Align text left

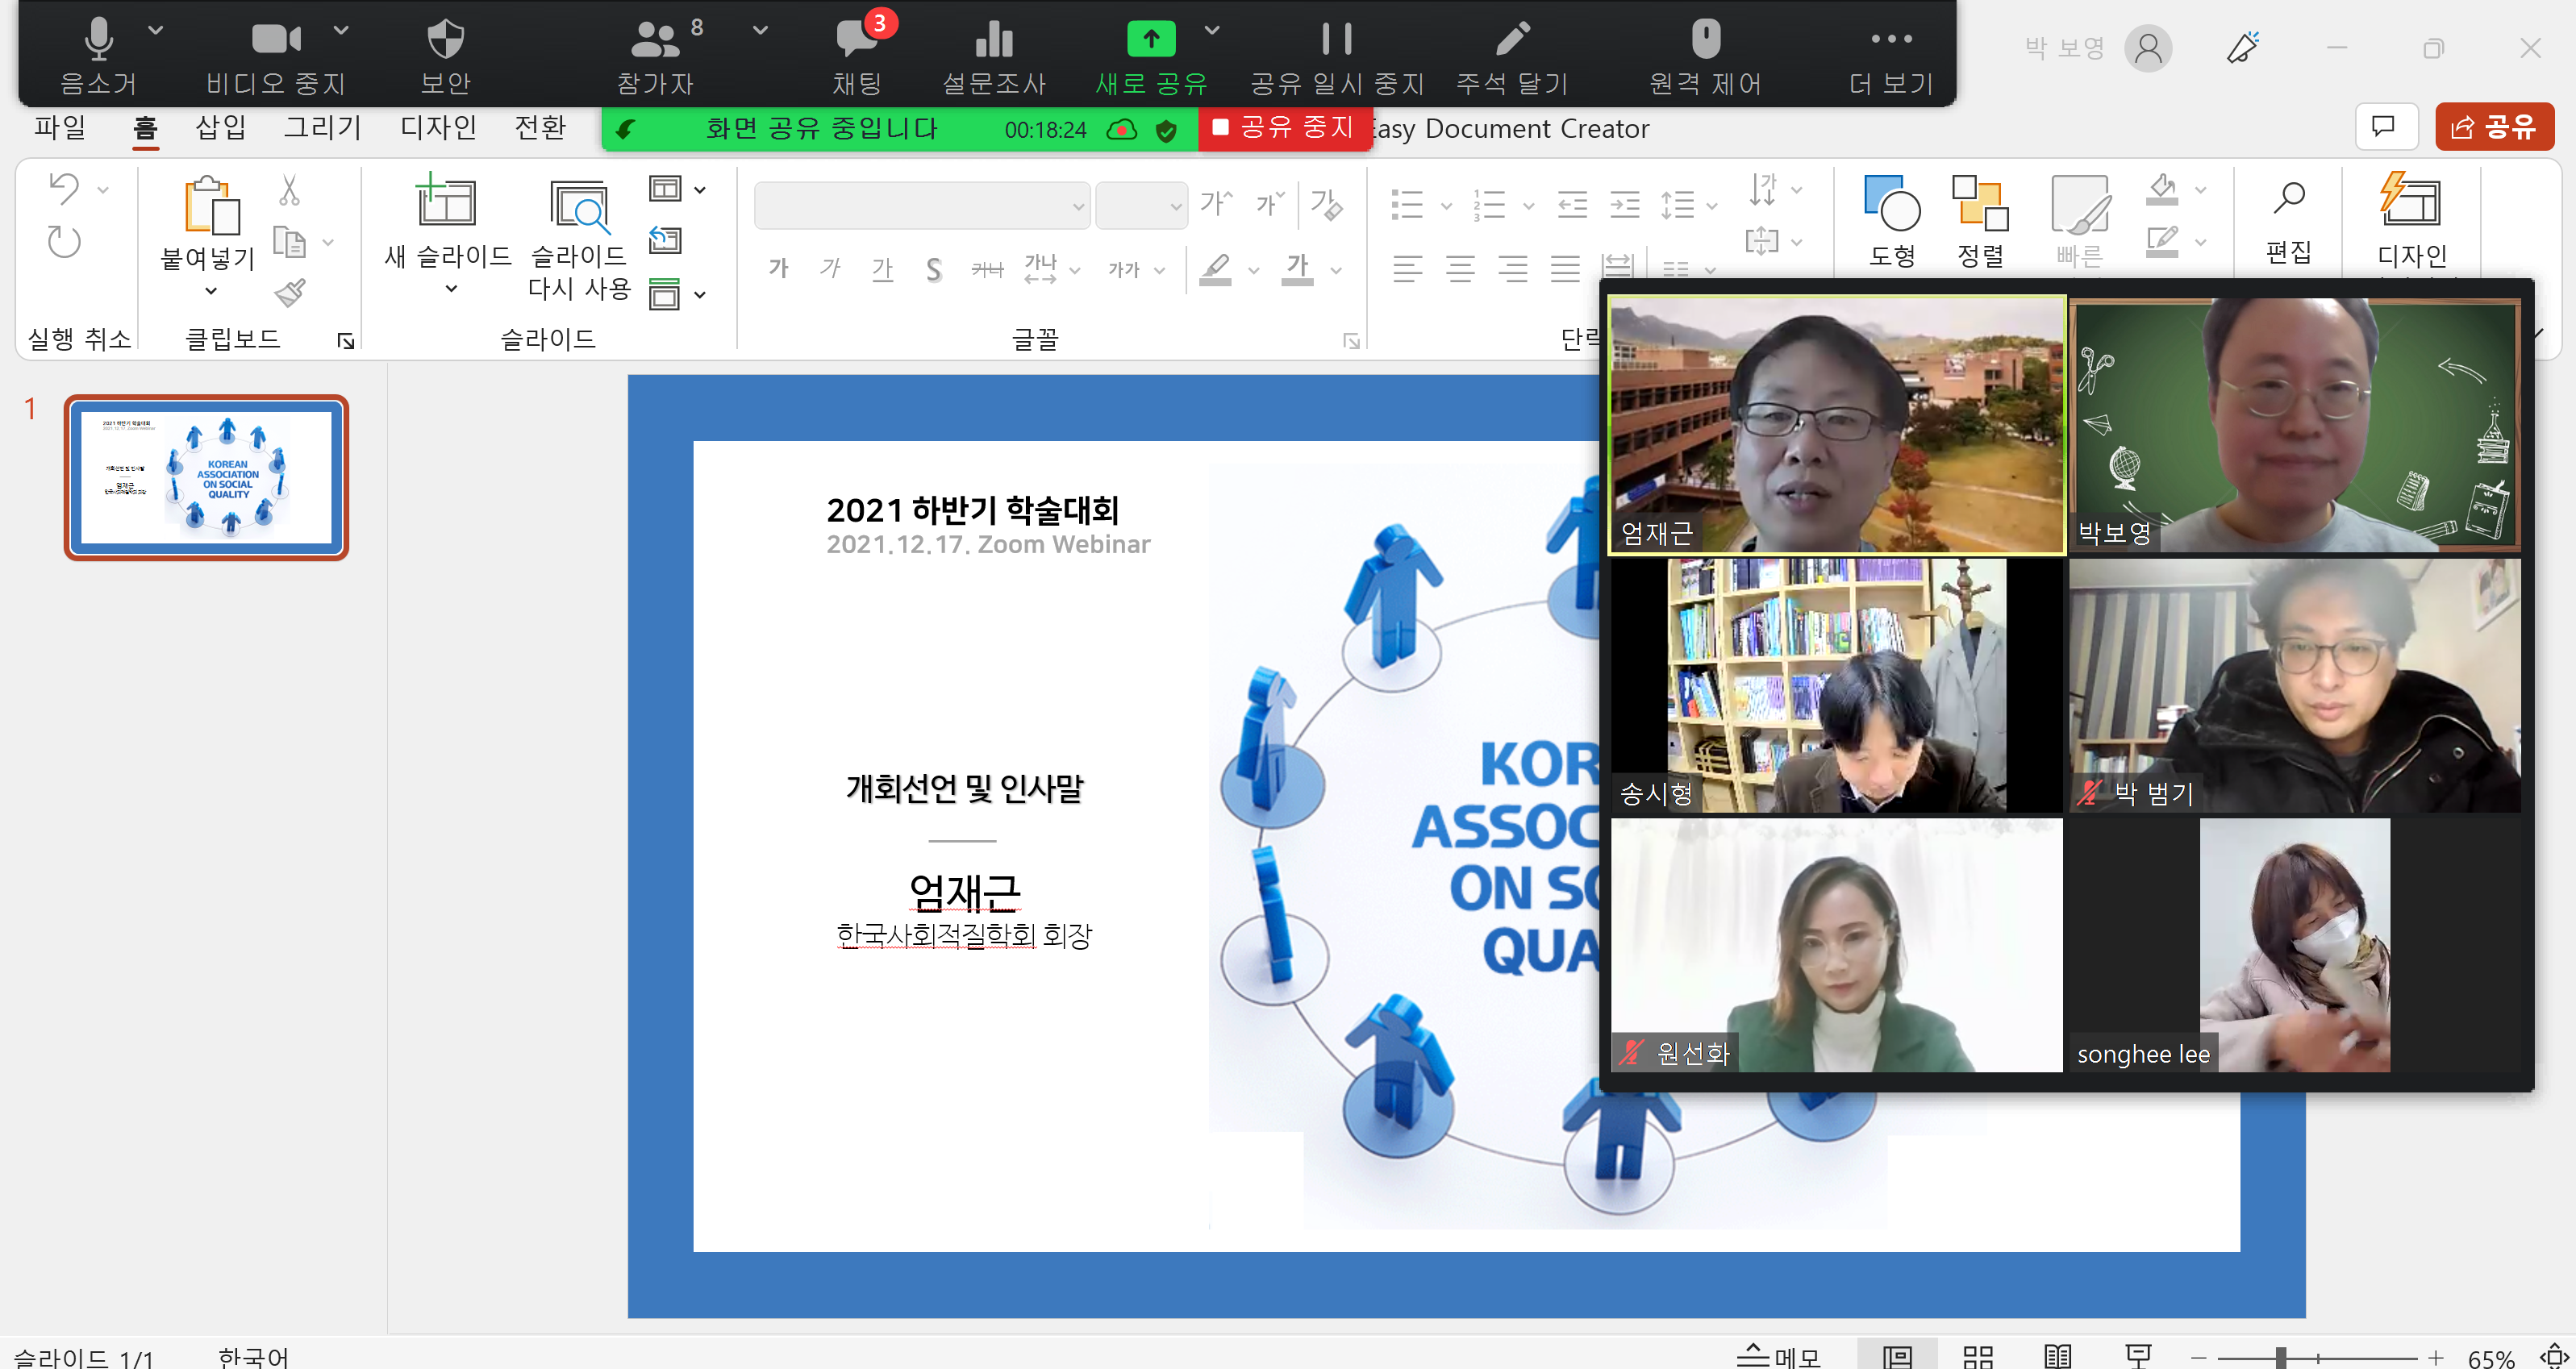coord(1407,268)
